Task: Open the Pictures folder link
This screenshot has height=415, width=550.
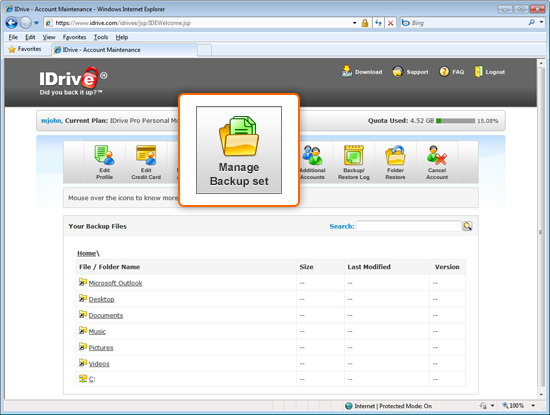Action: pos(101,348)
